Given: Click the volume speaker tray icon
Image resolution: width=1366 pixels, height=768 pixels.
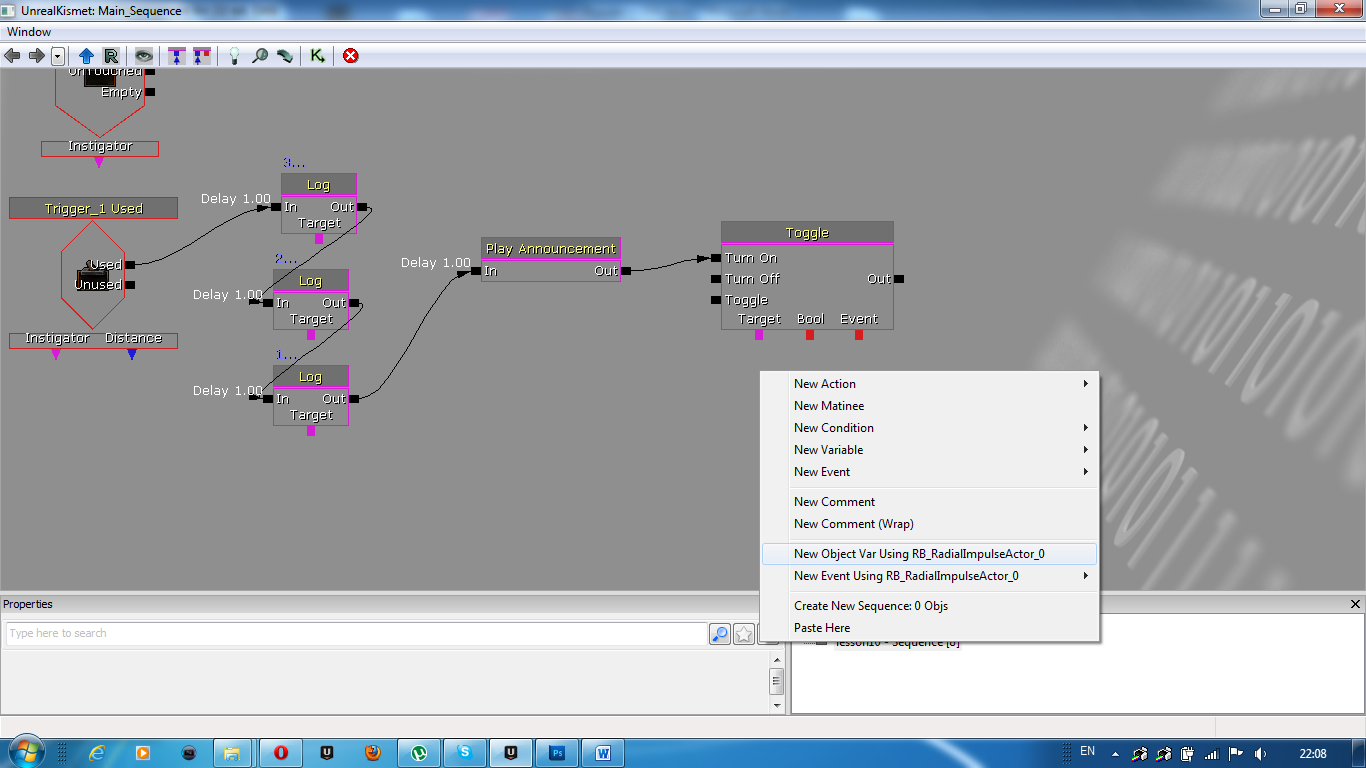Looking at the screenshot, I should click(x=1260, y=753).
